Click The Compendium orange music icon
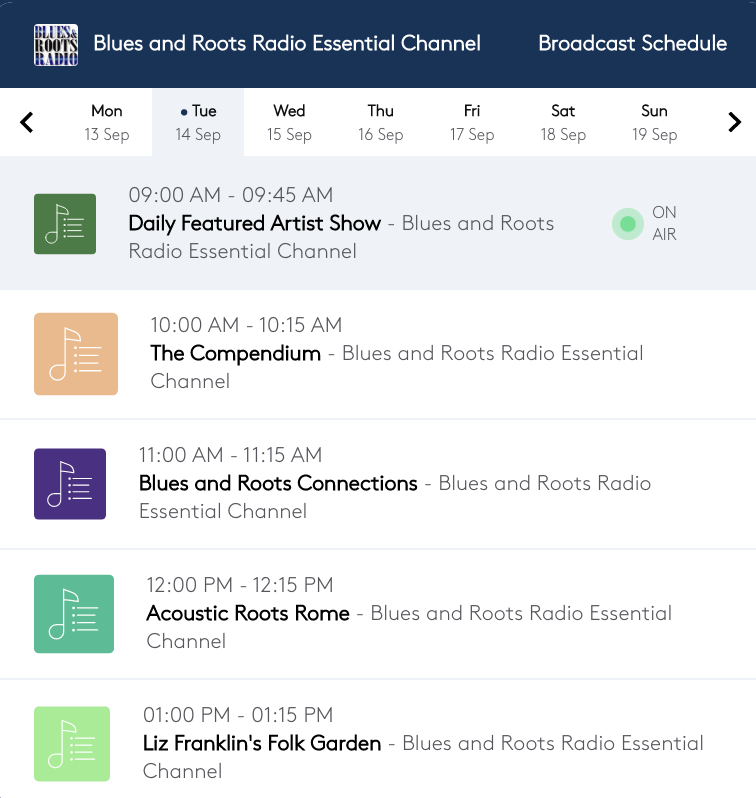Image resolution: width=756 pixels, height=798 pixels. click(76, 354)
